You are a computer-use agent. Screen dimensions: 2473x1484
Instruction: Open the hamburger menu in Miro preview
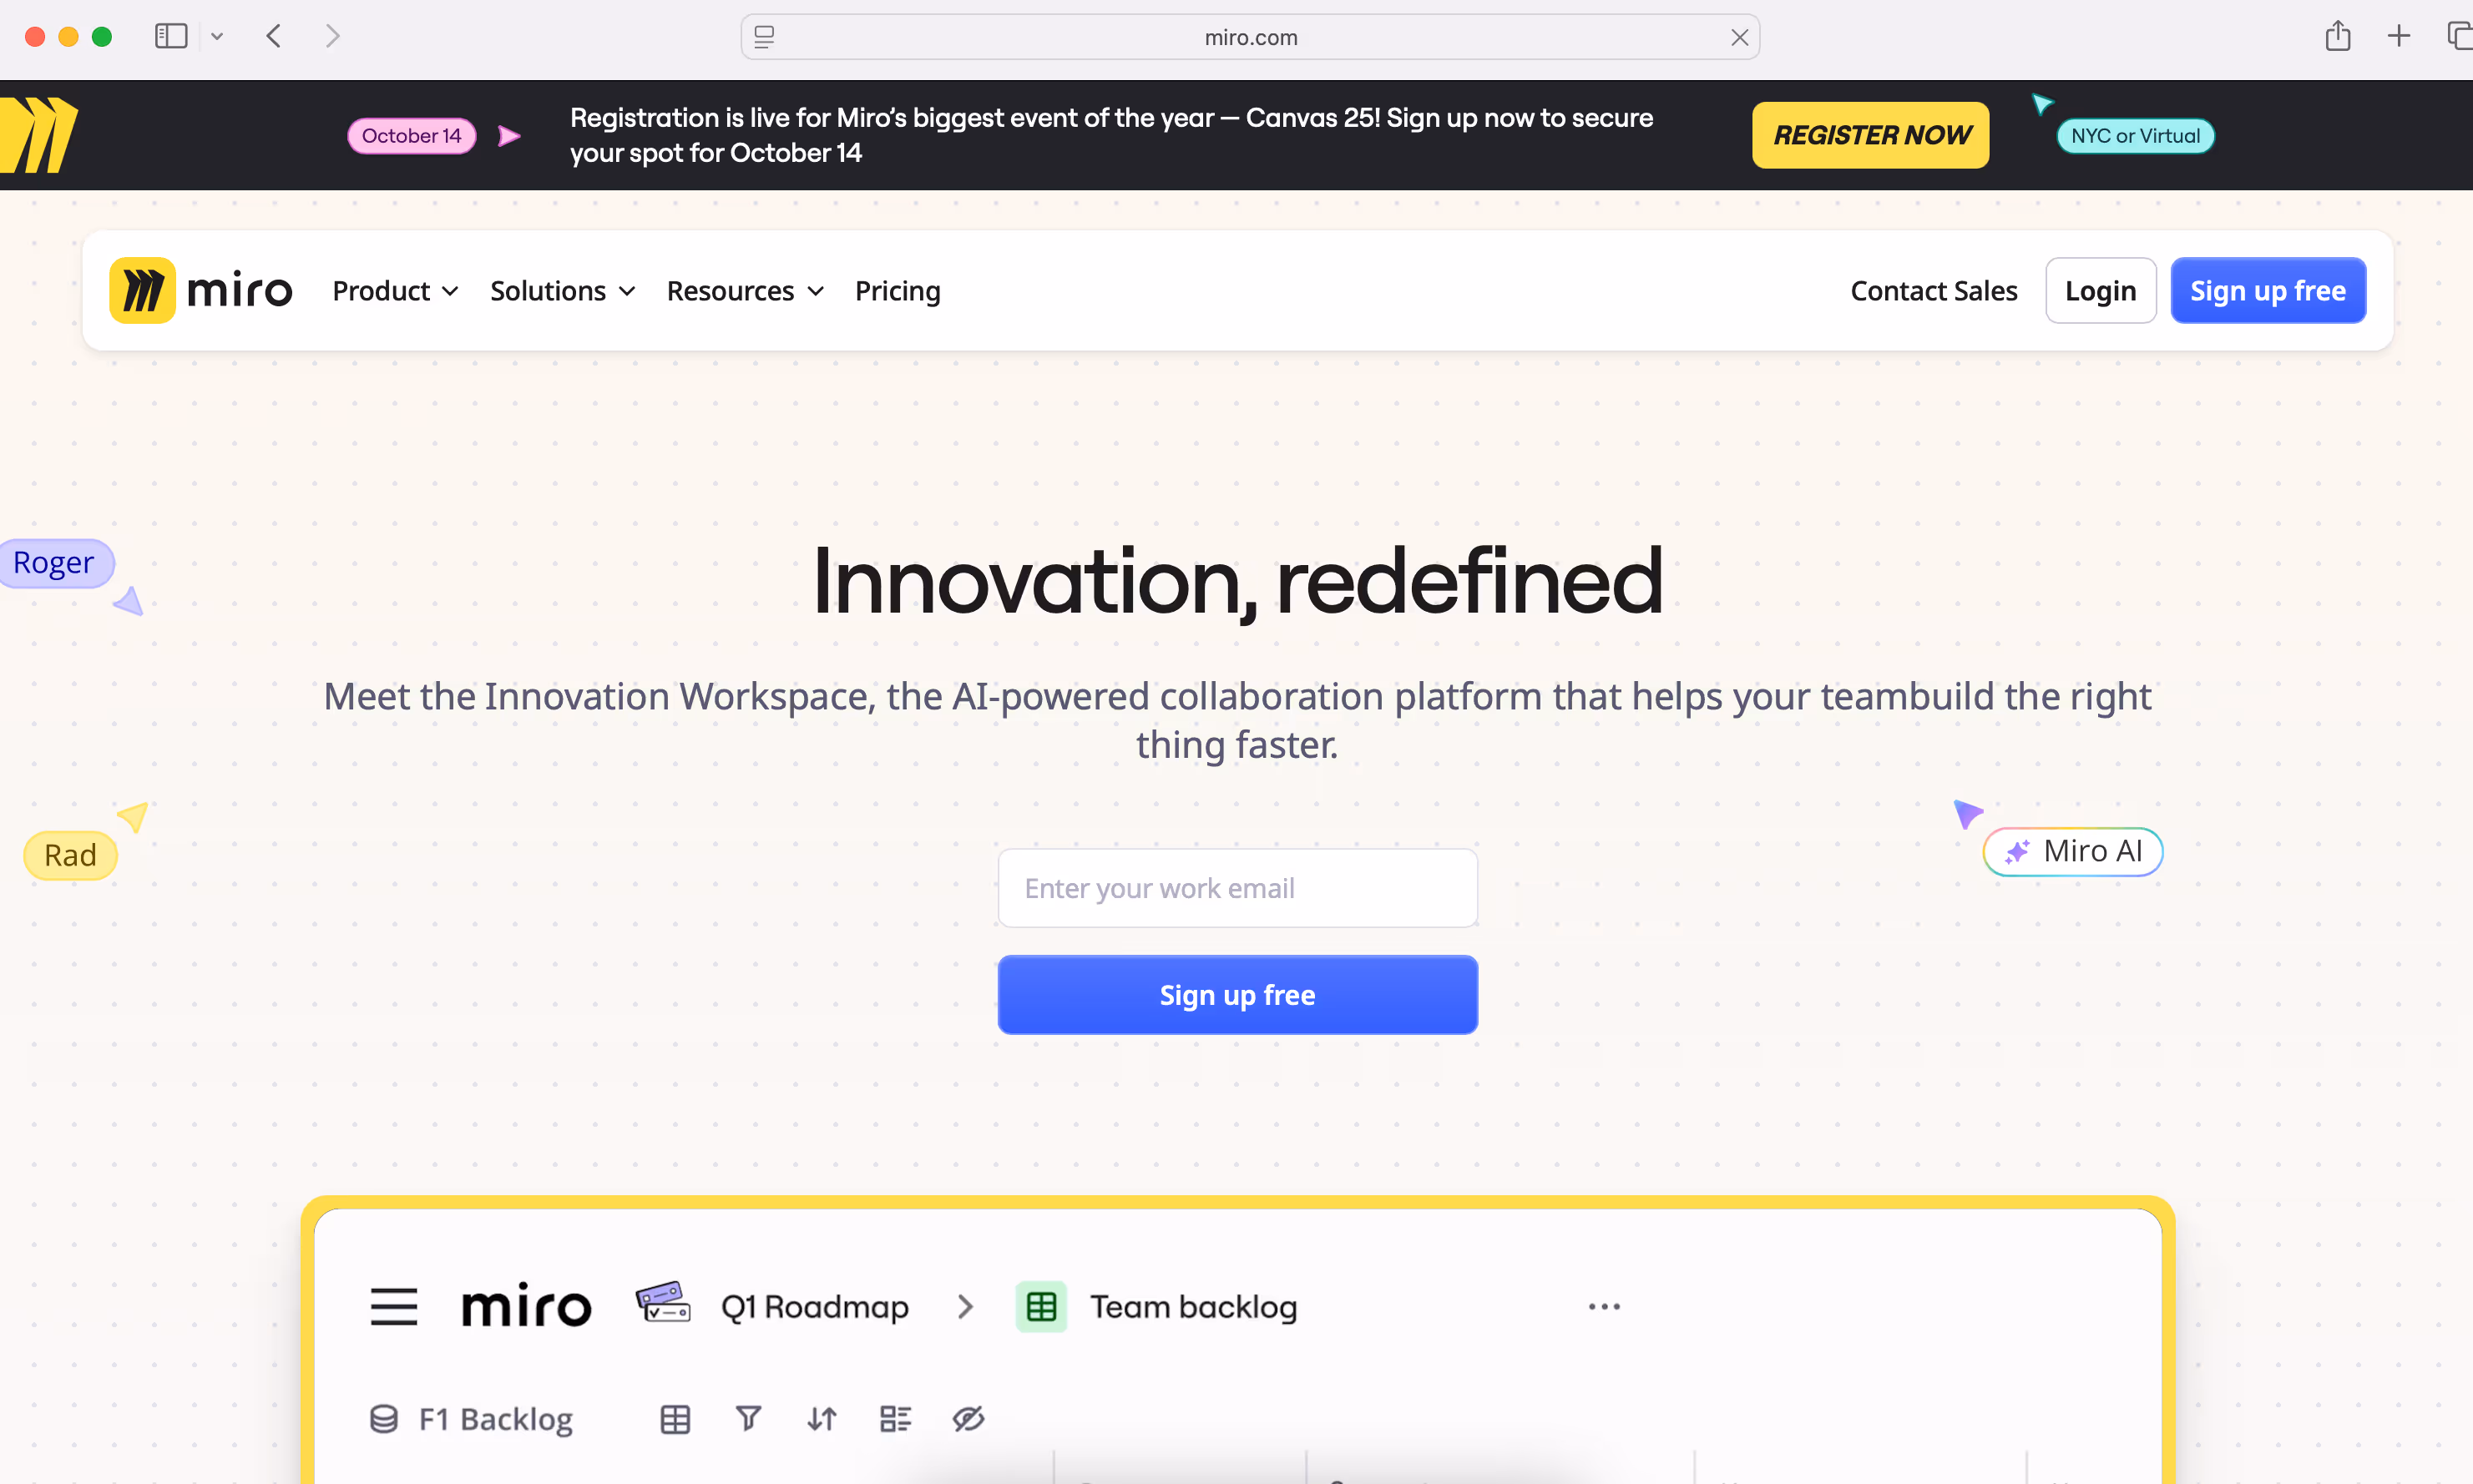click(393, 1307)
